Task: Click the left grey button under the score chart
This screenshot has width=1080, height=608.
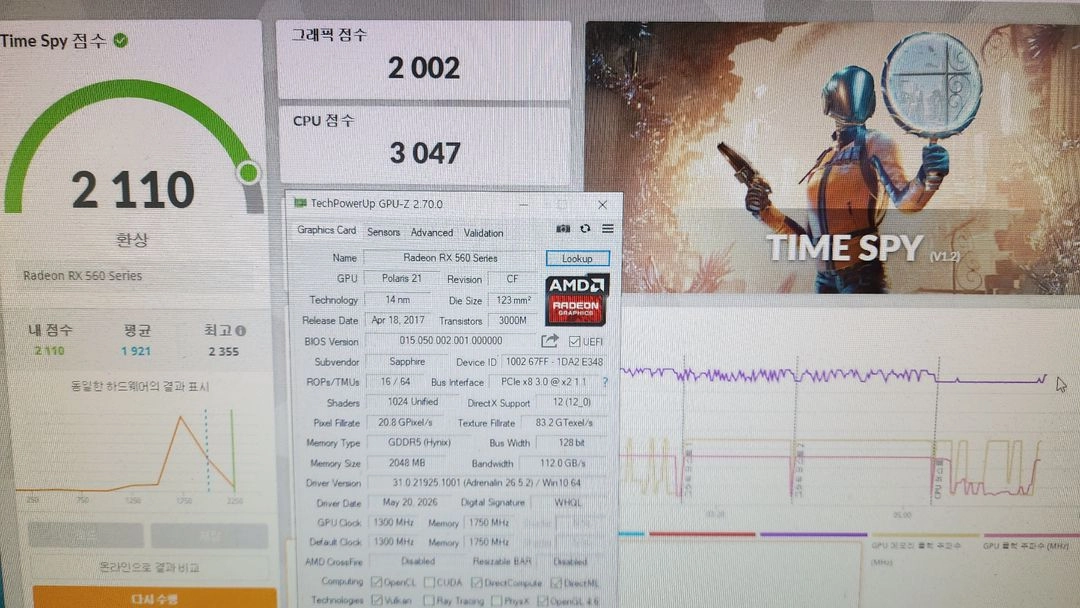Action: click(x=85, y=535)
